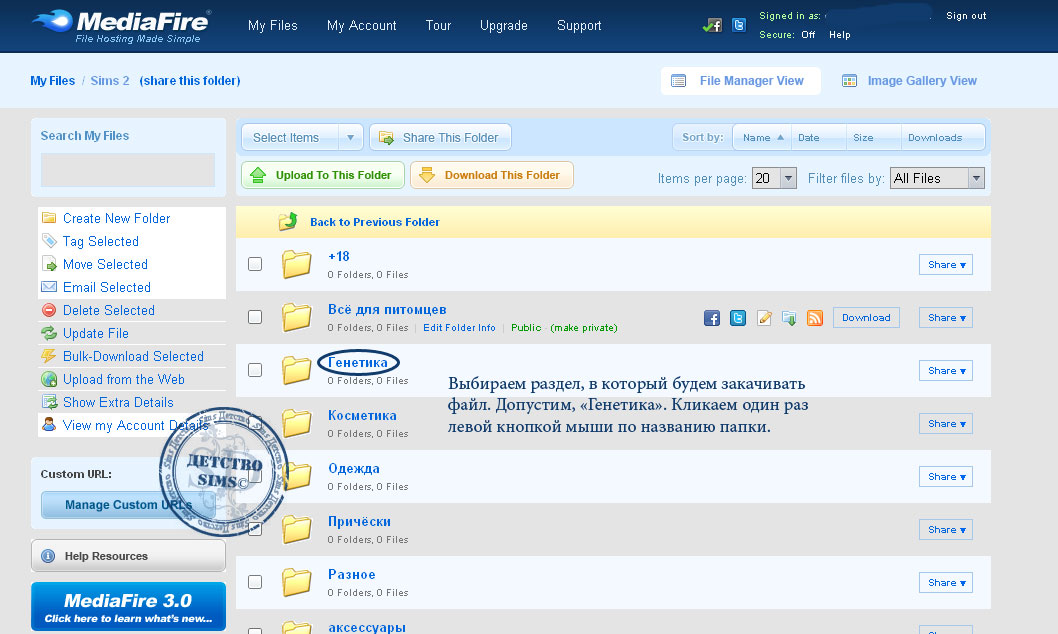Click the Help Resources info icon
This screenshot has height=634, width=1058.
click(48, 556)
